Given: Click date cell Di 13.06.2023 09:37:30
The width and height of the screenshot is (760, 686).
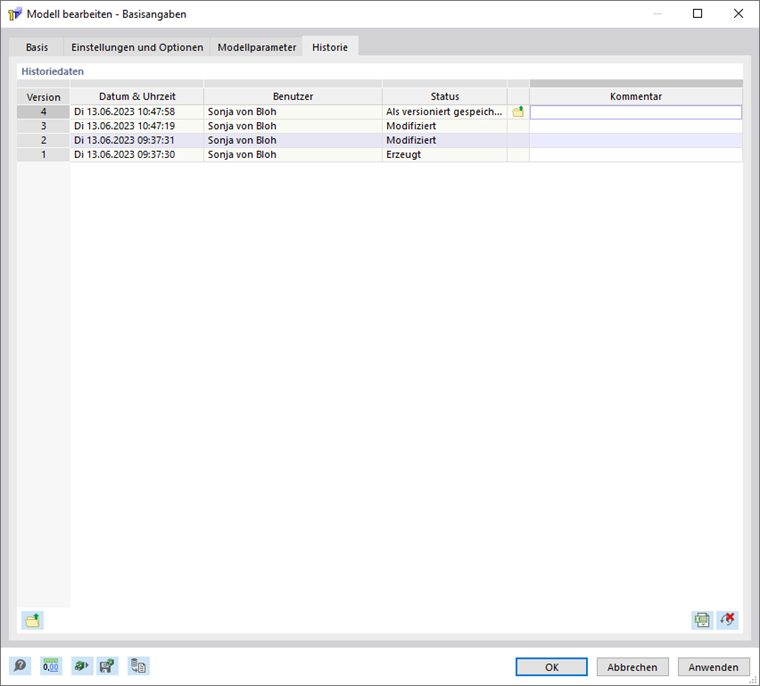Looking at the screenshot, I should 137,155.
